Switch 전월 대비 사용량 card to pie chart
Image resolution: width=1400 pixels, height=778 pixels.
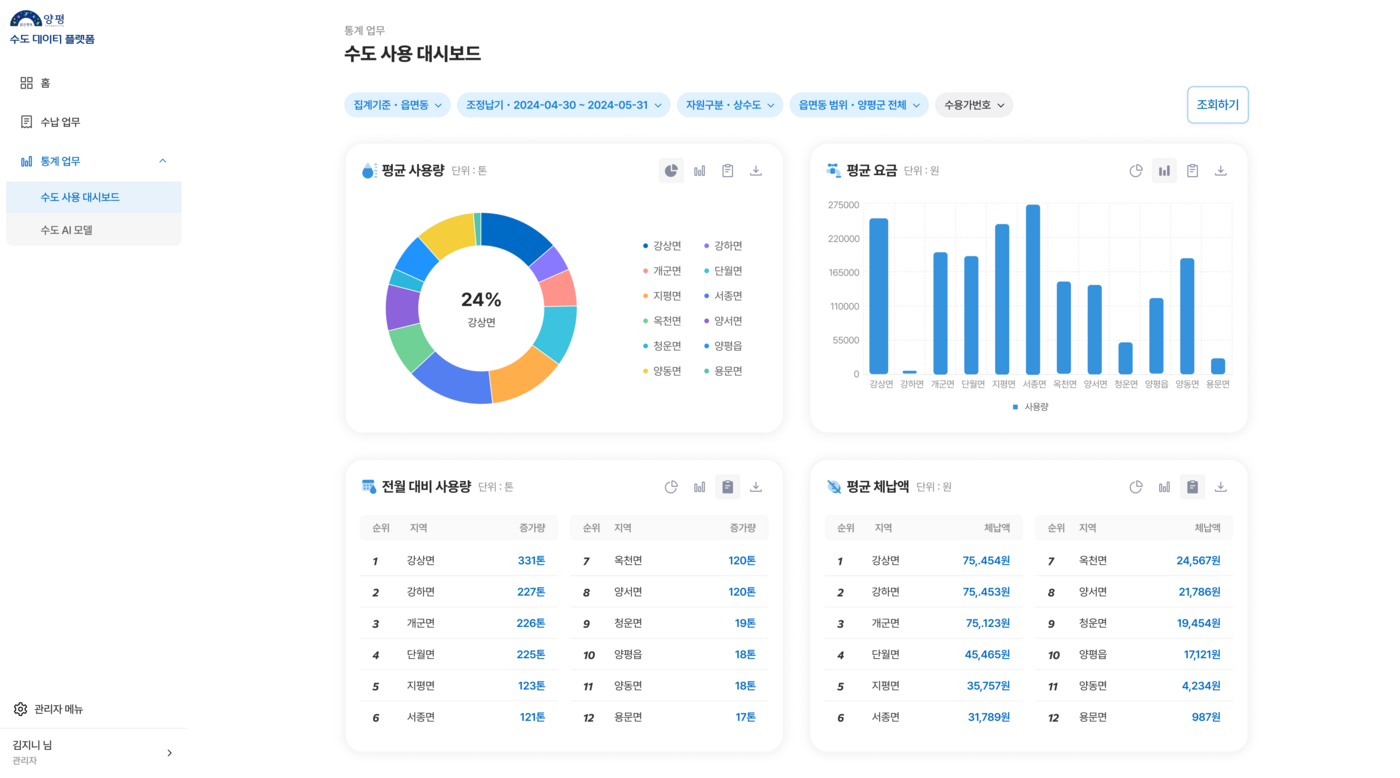pyautogui.click(x=671, y=487)
